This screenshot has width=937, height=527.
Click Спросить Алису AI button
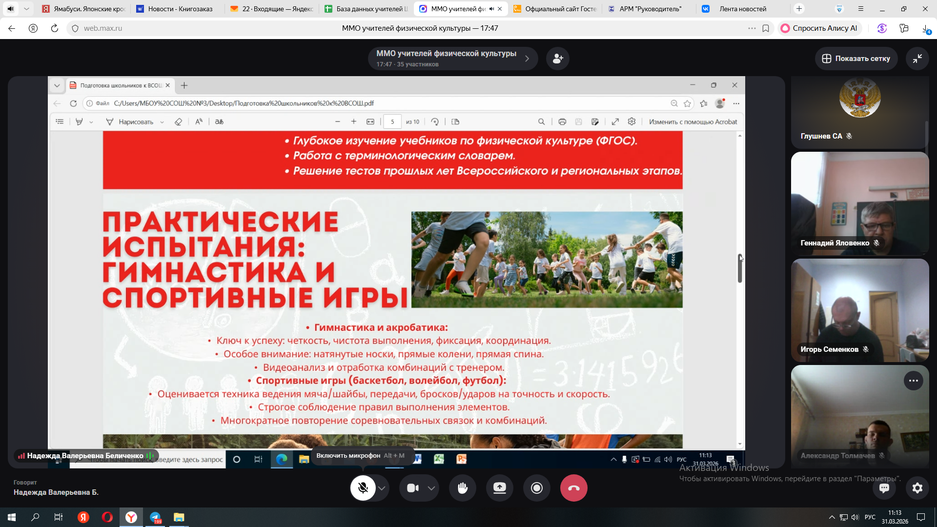(820, 29)
